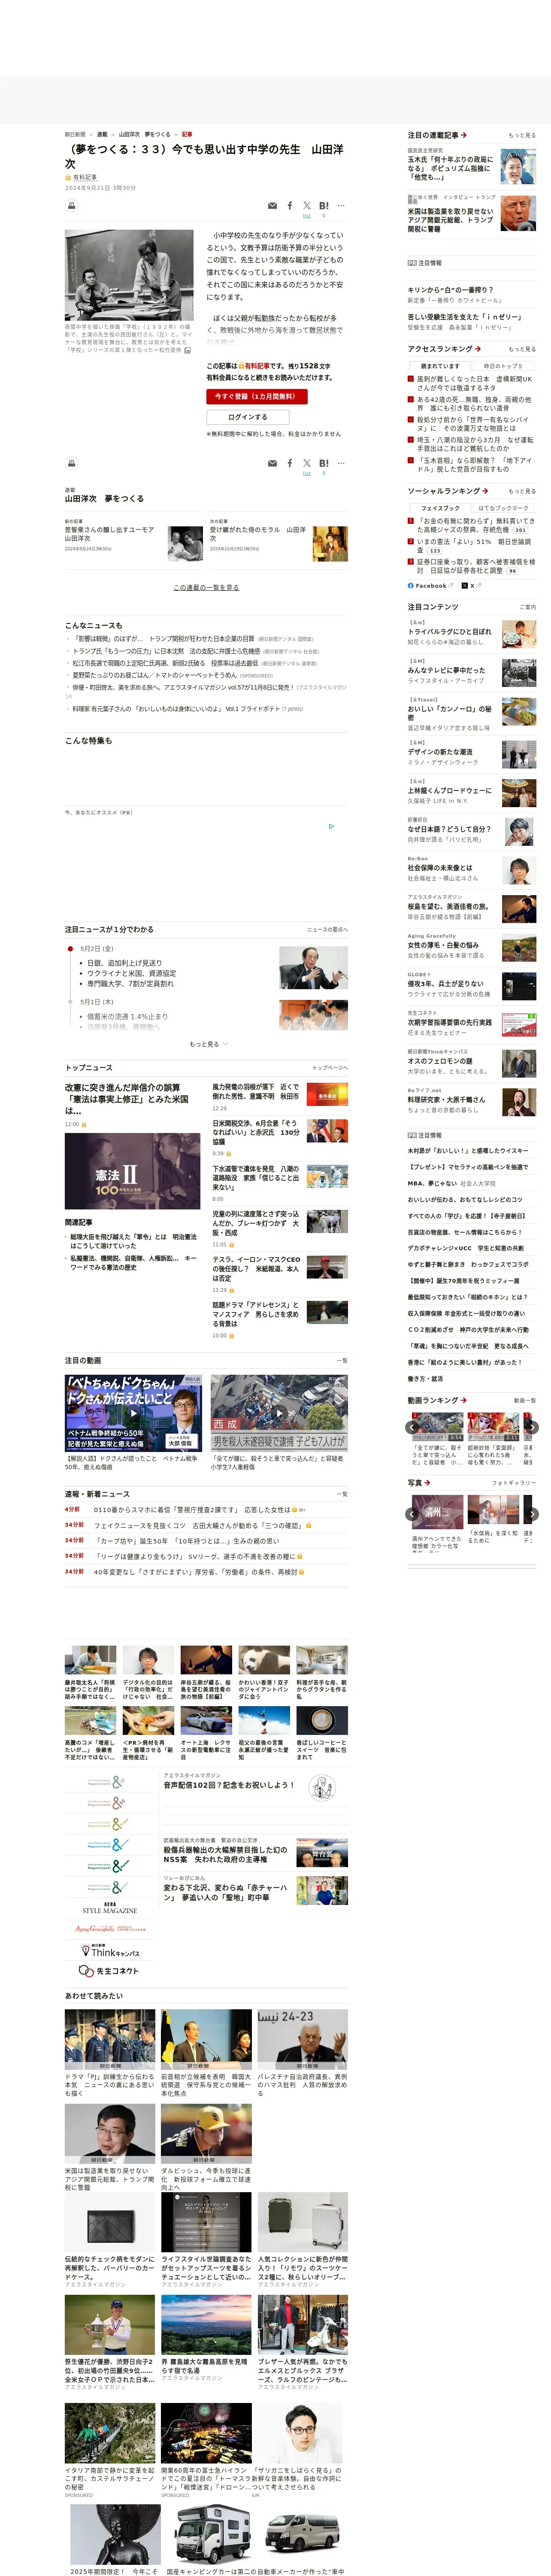Click the enlarge icon under the article photo

coord(187,350)
